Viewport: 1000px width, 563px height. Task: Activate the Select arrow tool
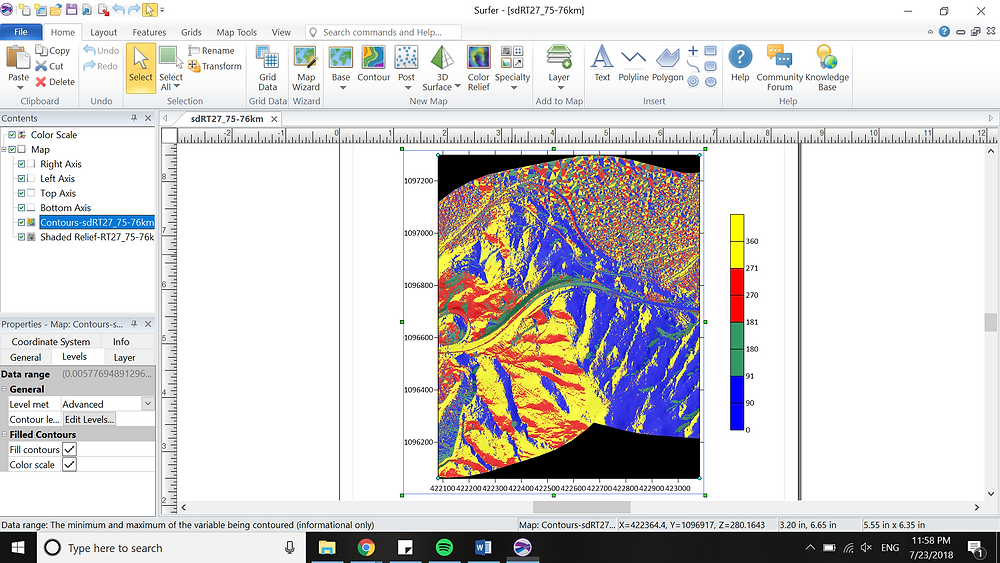click(141, 68)
